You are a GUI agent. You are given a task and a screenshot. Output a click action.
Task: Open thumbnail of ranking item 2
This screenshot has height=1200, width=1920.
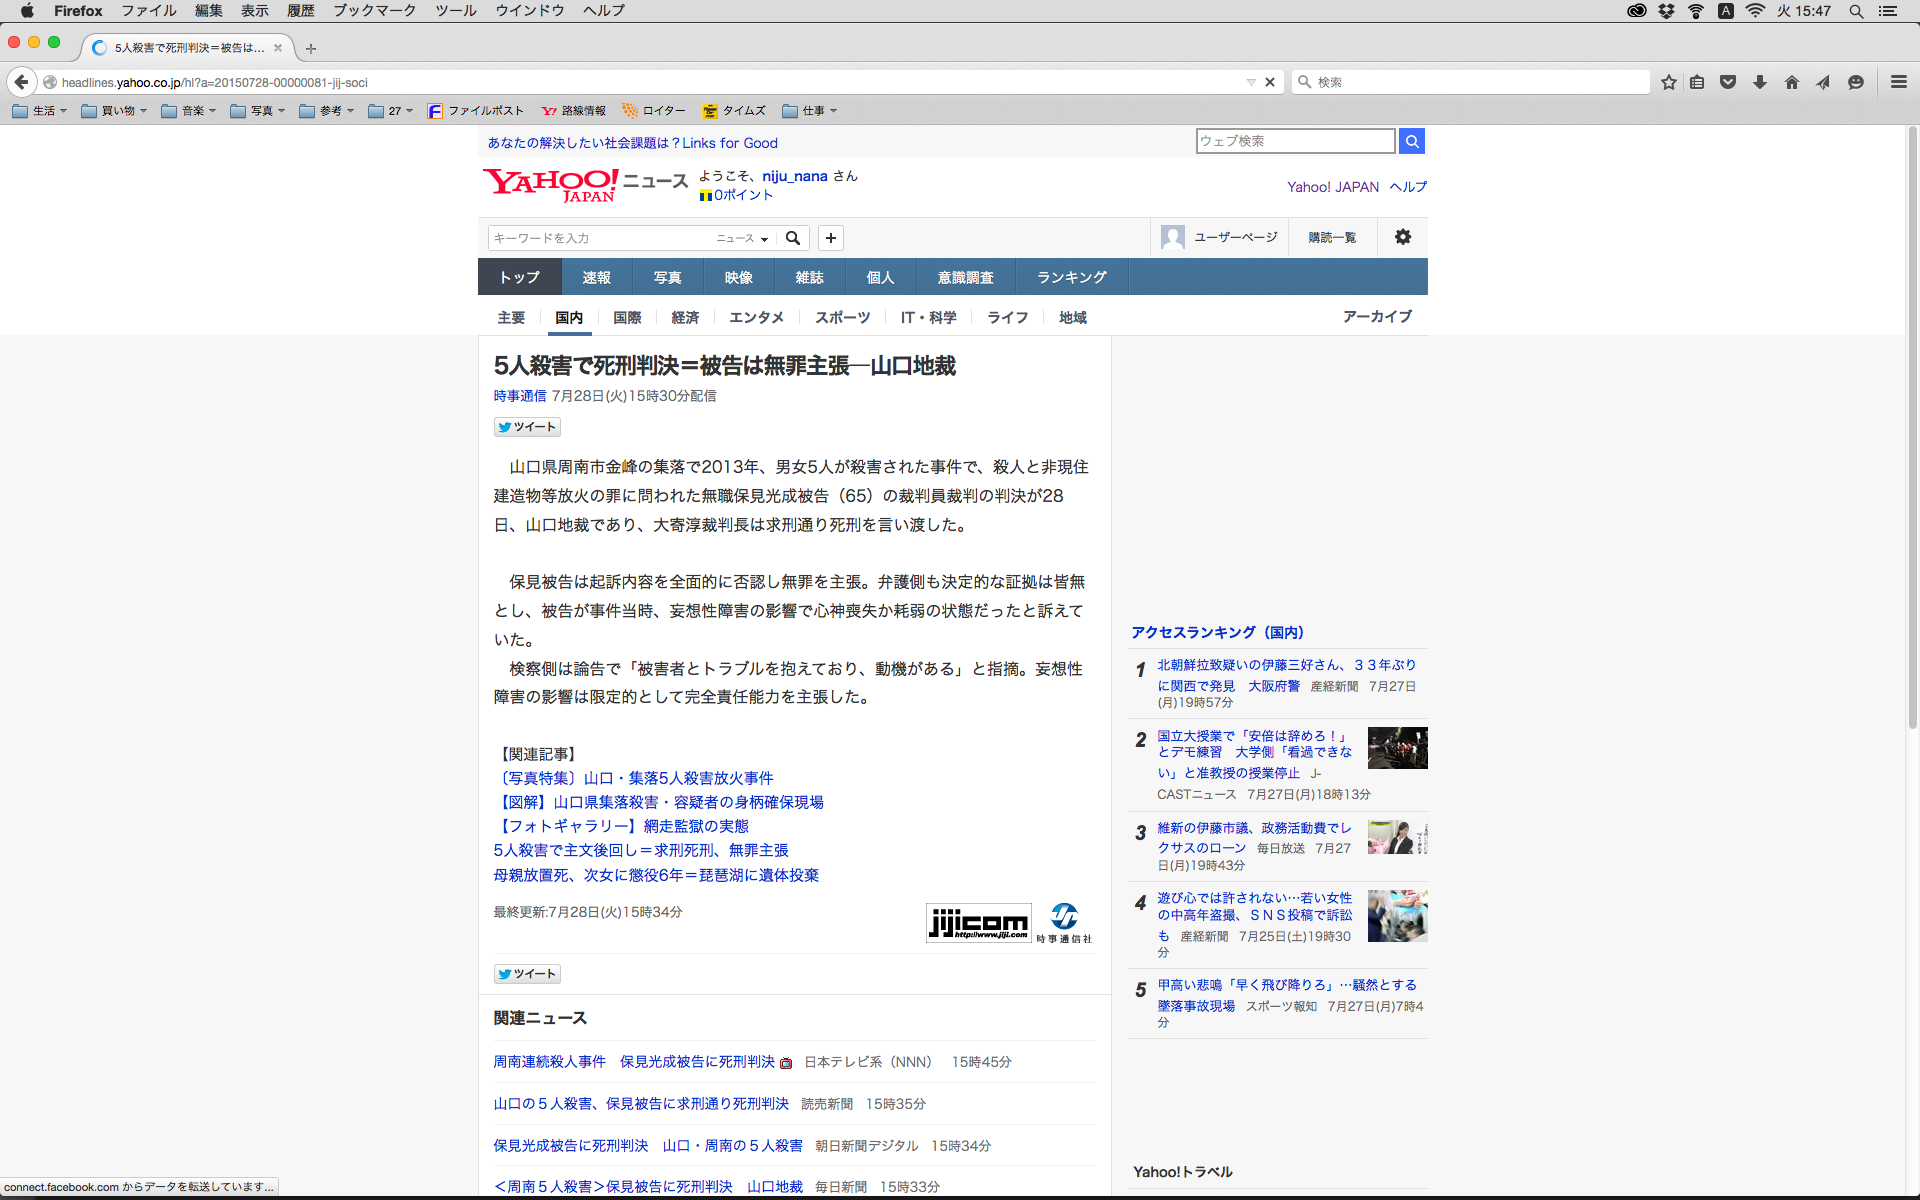tap(1397, 748)
